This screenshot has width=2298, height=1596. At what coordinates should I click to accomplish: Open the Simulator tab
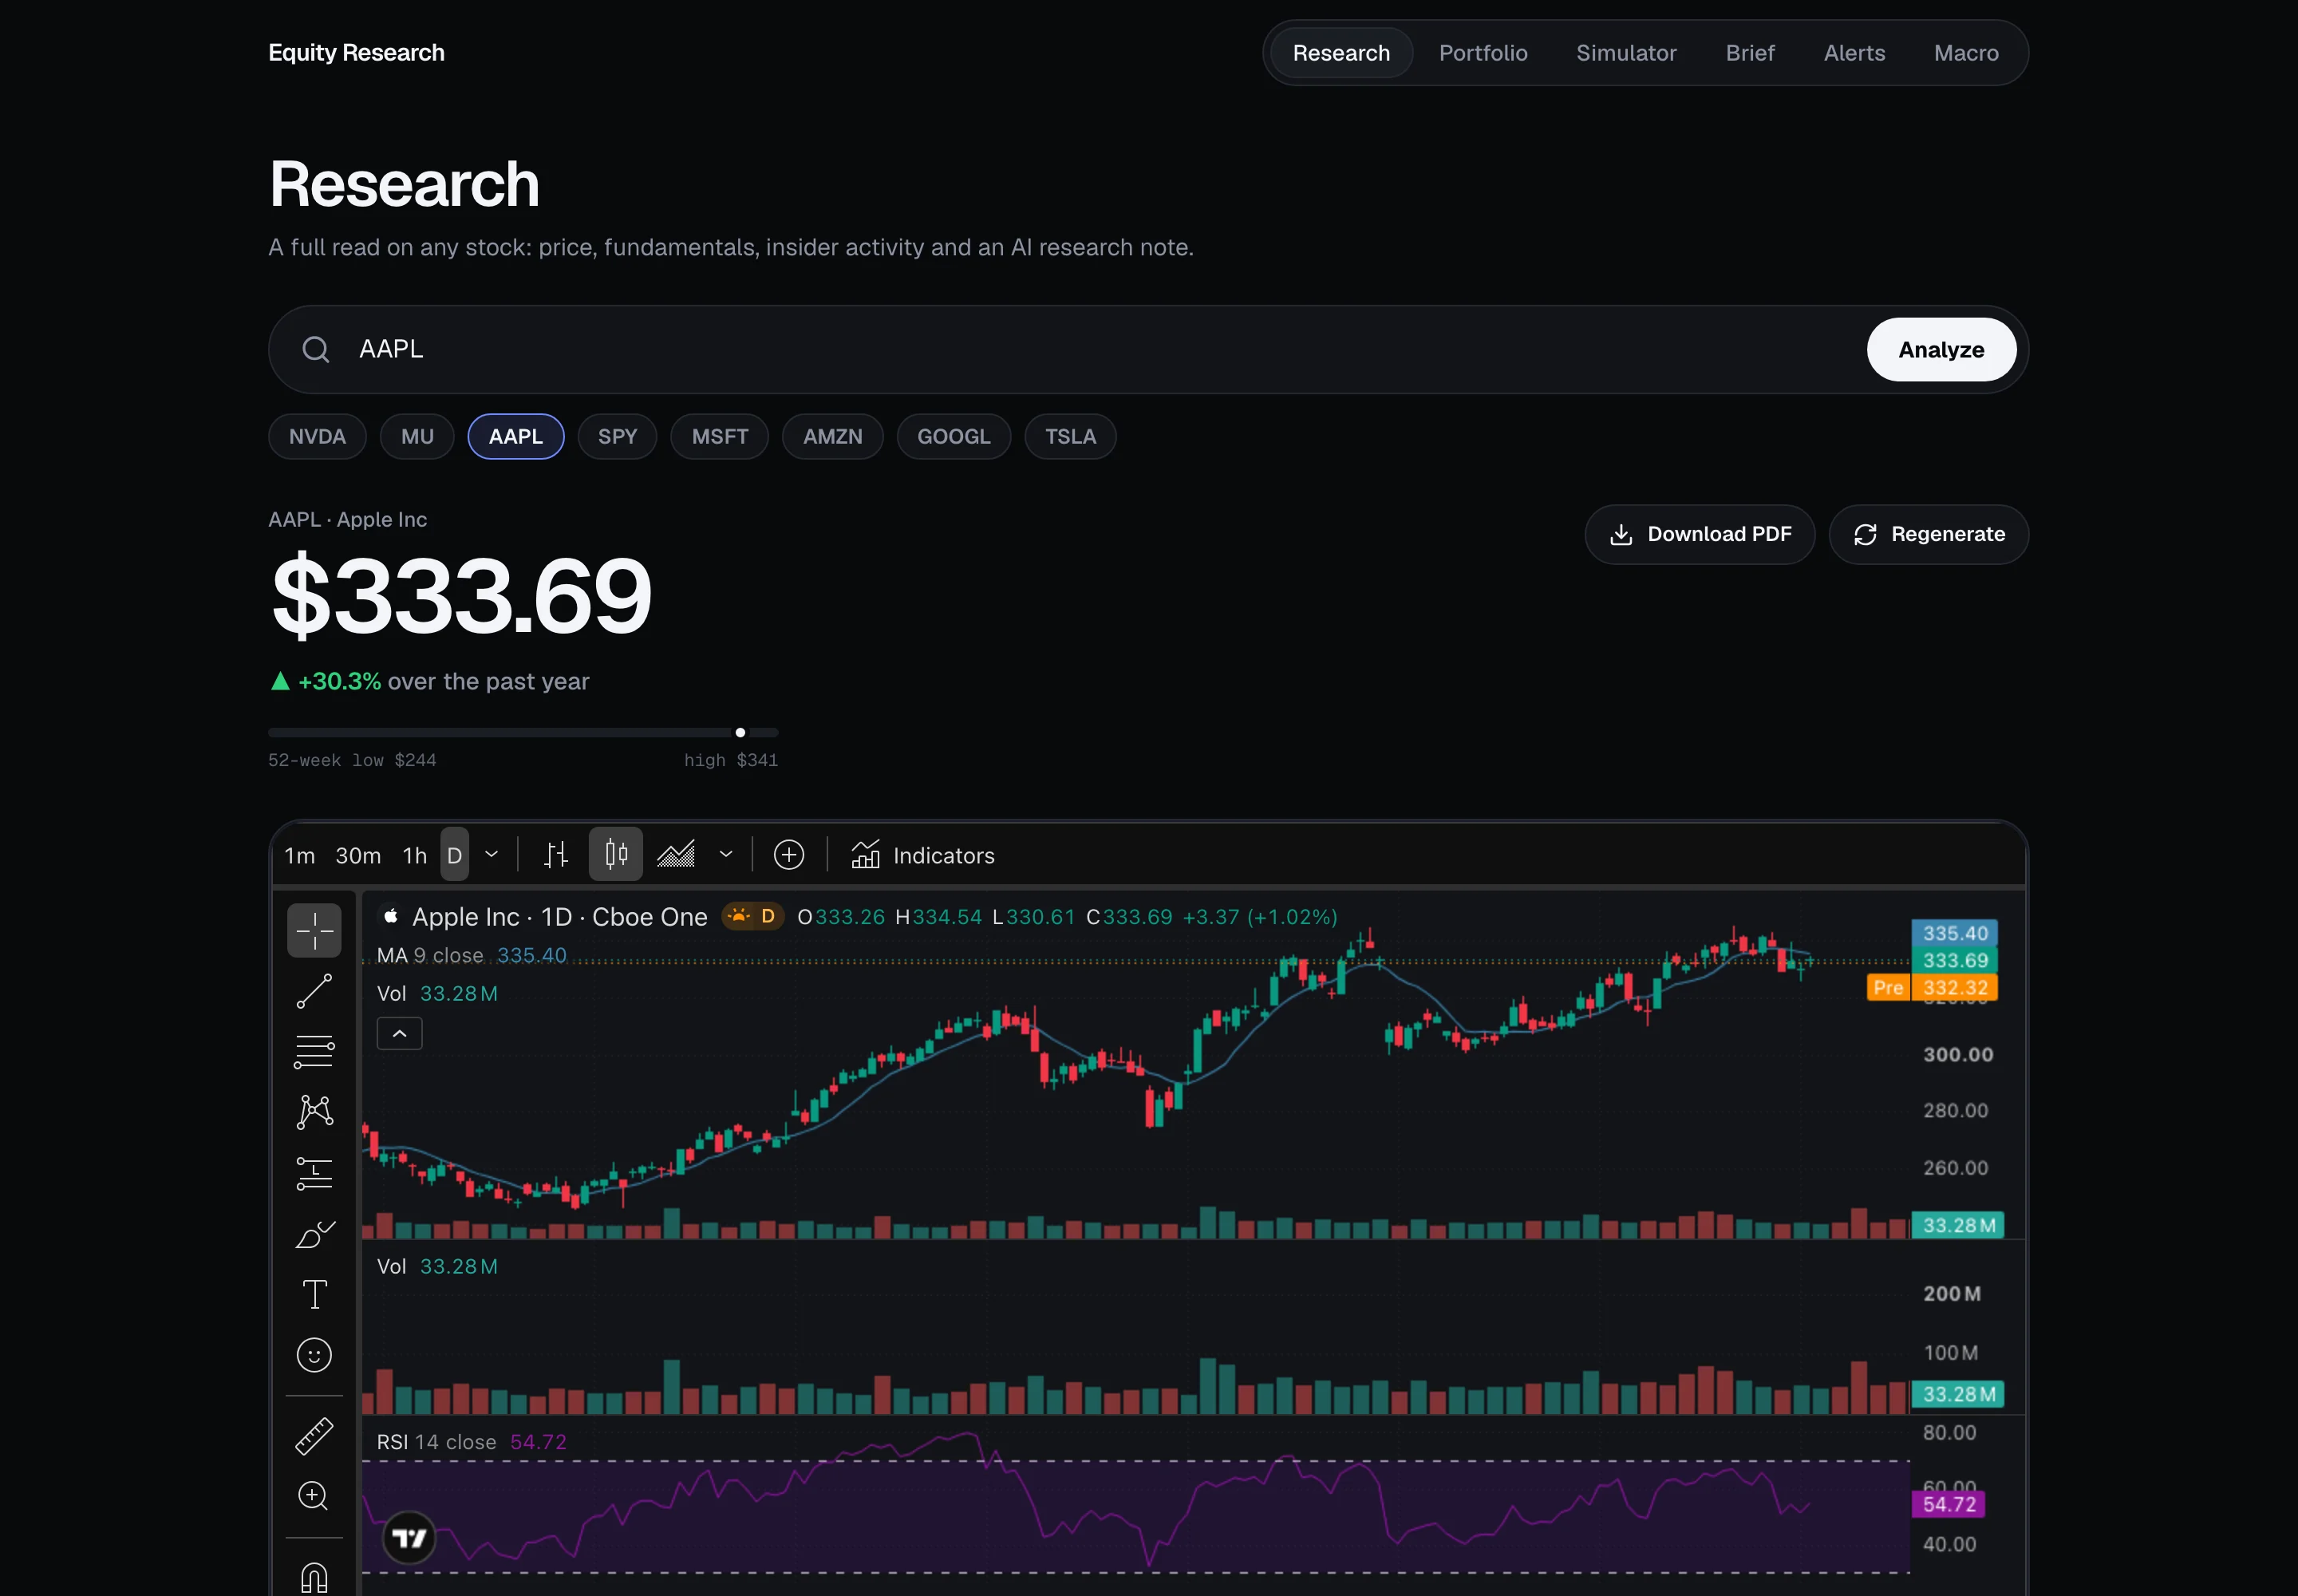point(1626,53)
